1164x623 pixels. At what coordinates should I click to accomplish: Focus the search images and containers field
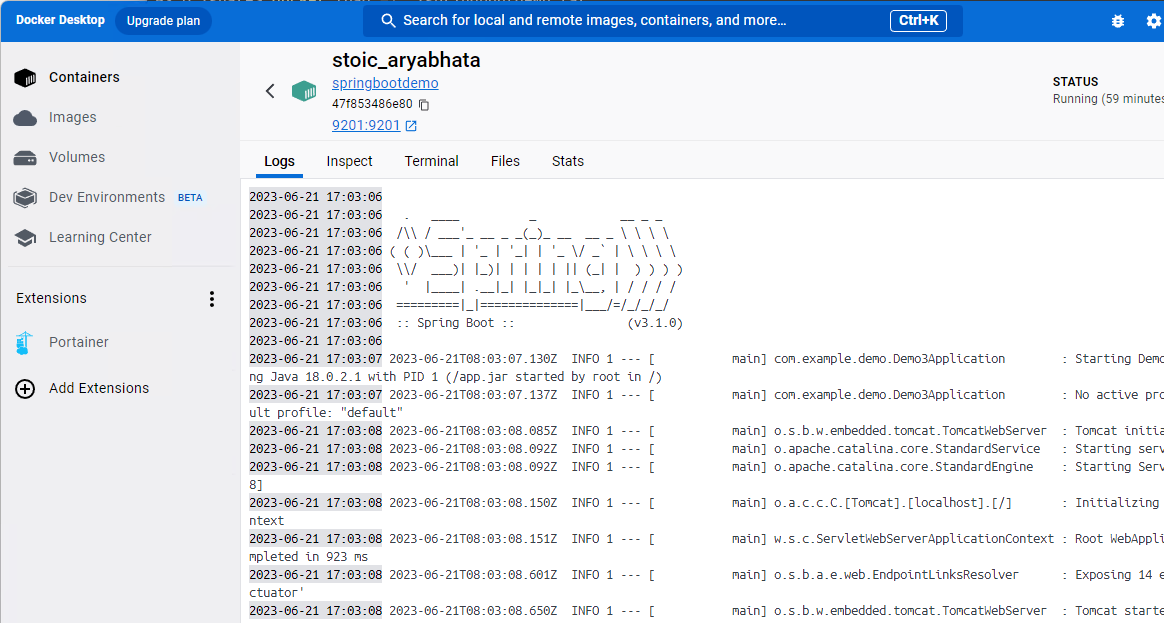pyautogui.click(x=662, y=21)
